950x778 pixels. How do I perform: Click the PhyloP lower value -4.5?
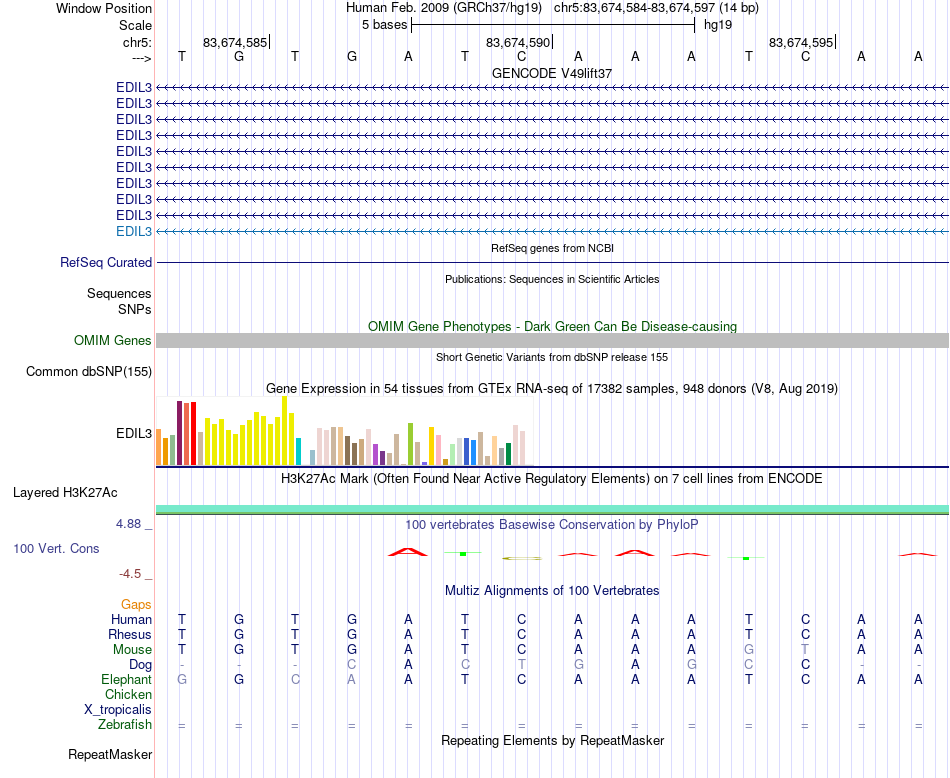click(x=130, y=574)
